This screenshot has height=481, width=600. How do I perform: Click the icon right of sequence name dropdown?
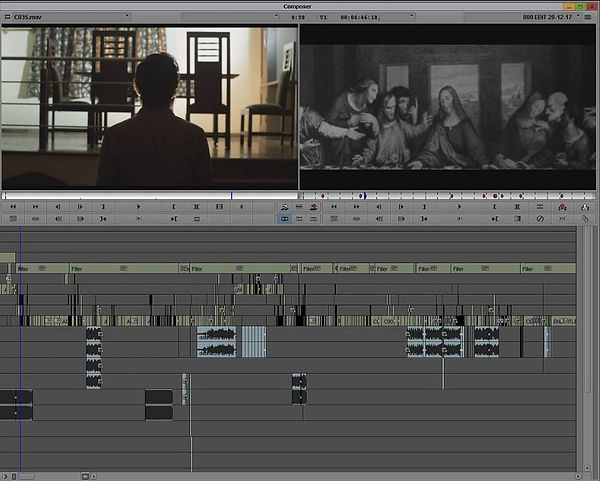588,17
